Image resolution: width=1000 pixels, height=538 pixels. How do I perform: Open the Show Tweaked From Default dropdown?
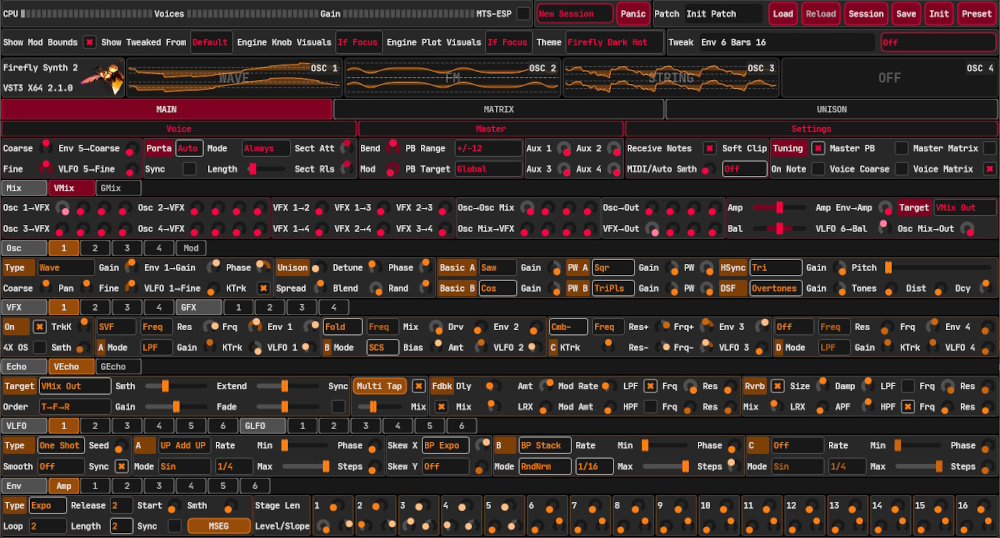(210, 42)
